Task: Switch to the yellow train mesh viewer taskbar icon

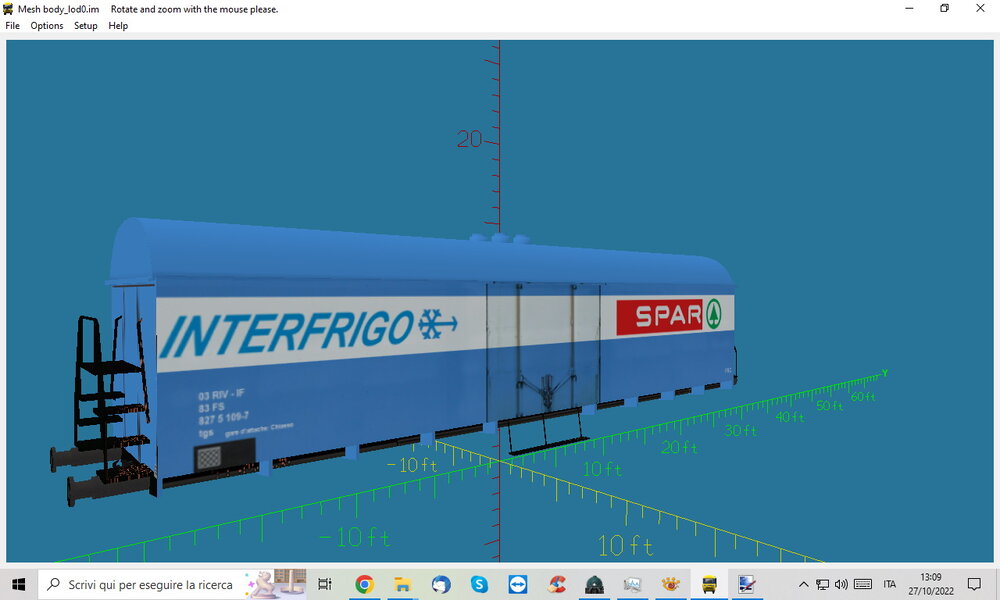Action: coord(709,584)
